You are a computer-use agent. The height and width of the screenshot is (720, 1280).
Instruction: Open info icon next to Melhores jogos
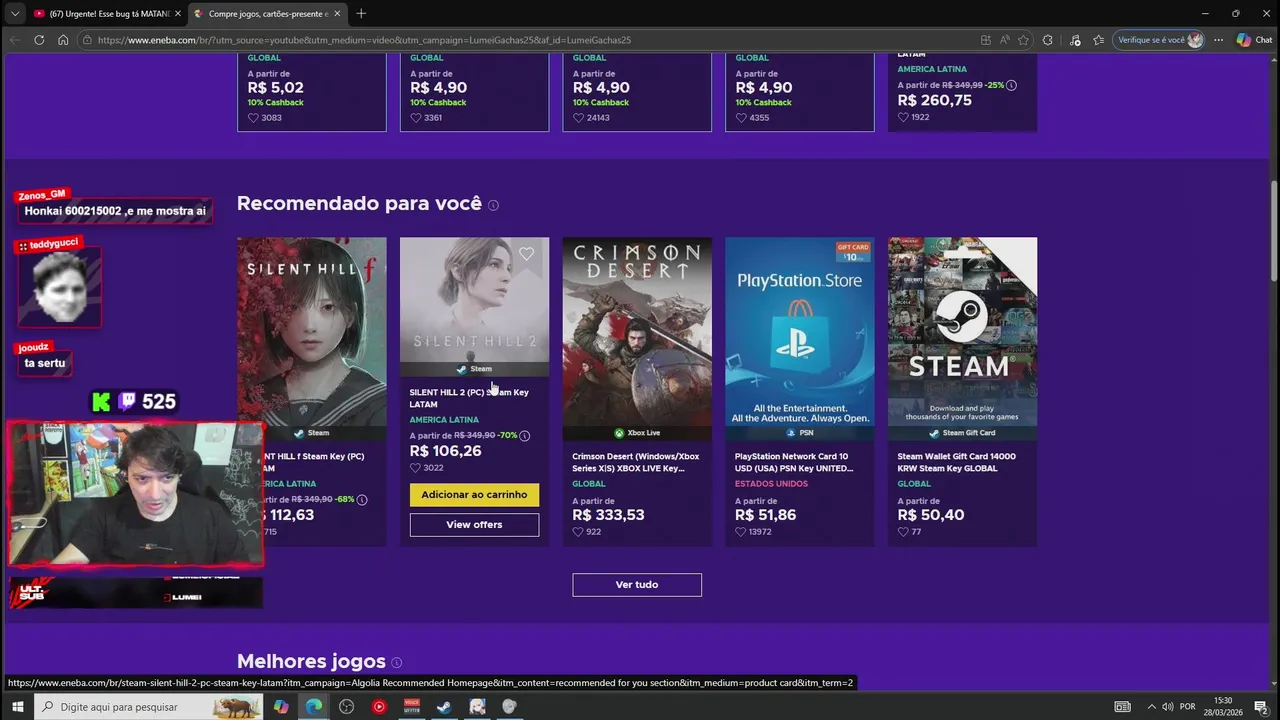pyautogui.click(x=396, y=663)
